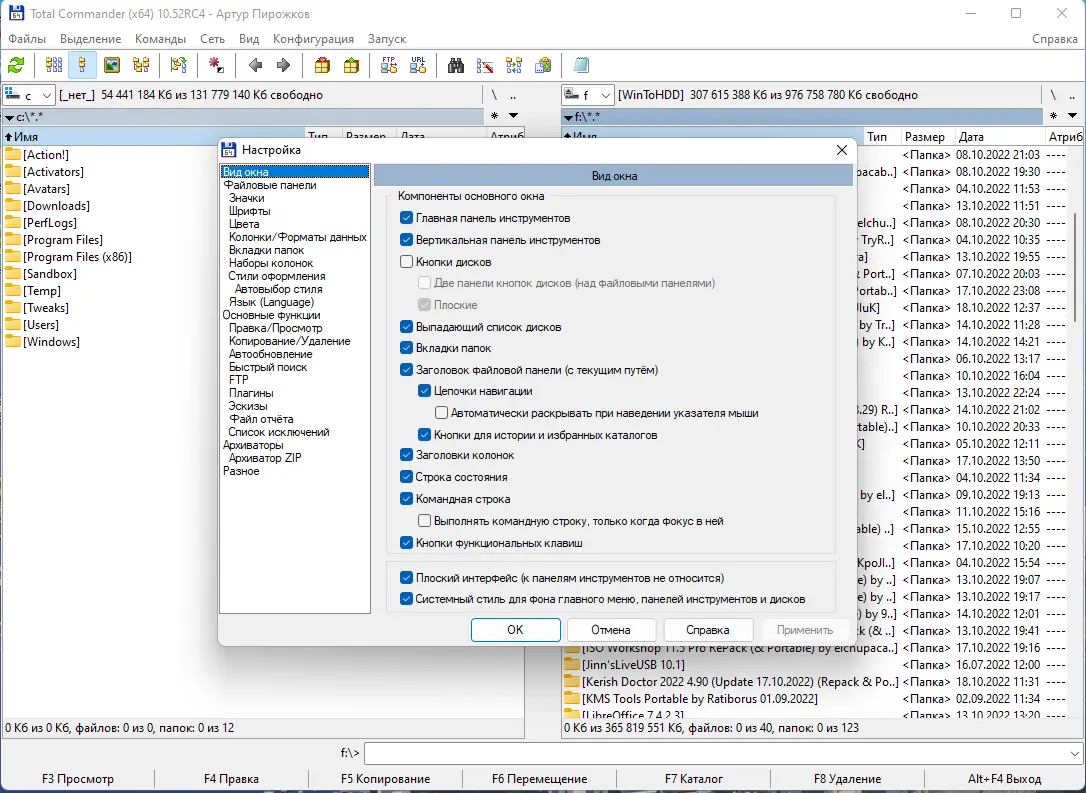This screenshot has width=1086, height=793.
Task: Click the 'c:\*.*' left panel path header
Action: tap(243, 116)
